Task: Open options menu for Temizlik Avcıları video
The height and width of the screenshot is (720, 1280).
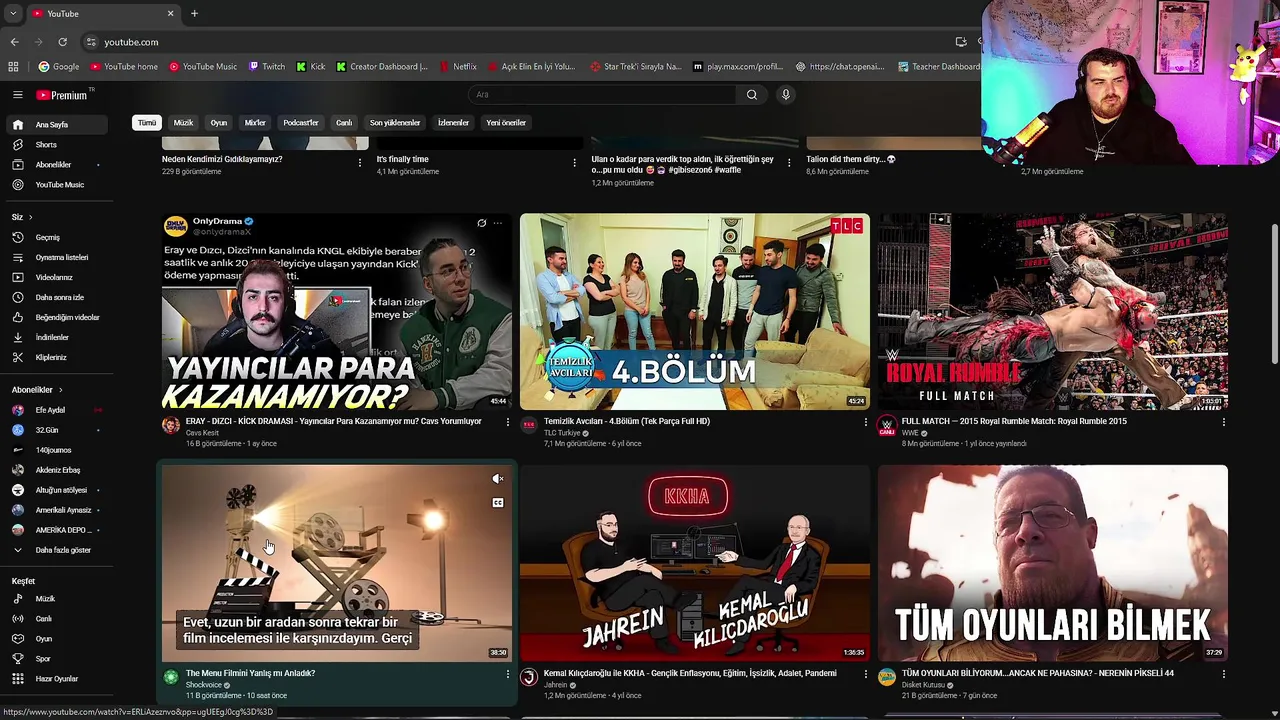Action: pyautogui.click(x=865, y=422)
